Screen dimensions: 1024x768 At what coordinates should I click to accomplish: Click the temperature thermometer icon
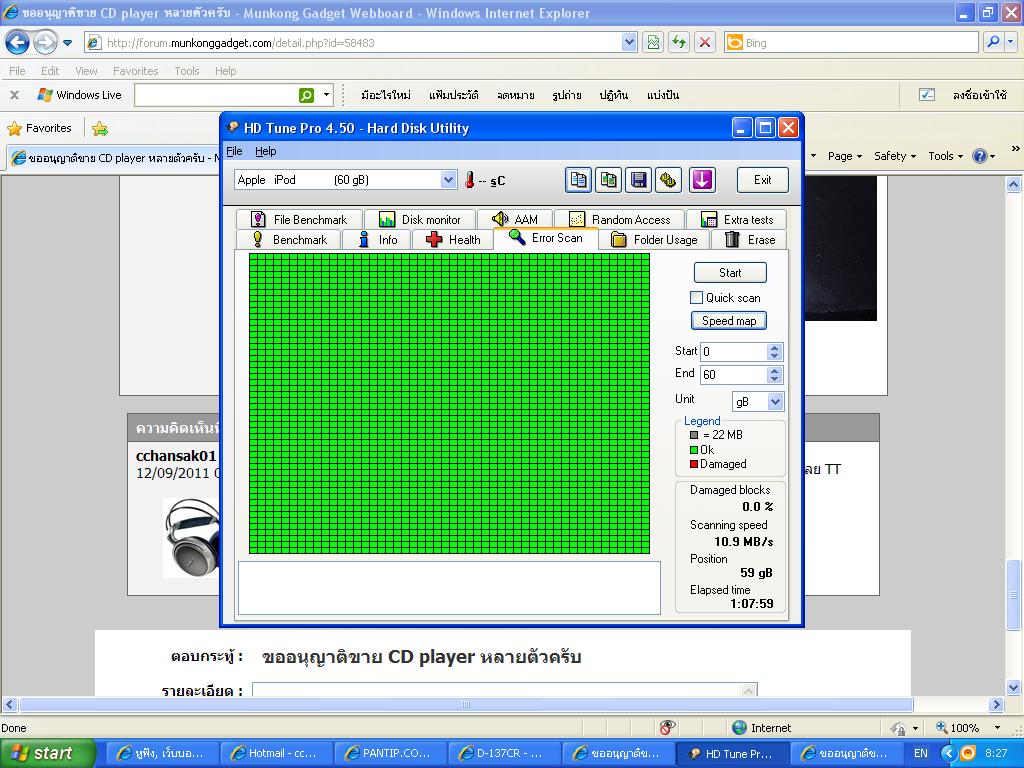coord(469,180)
